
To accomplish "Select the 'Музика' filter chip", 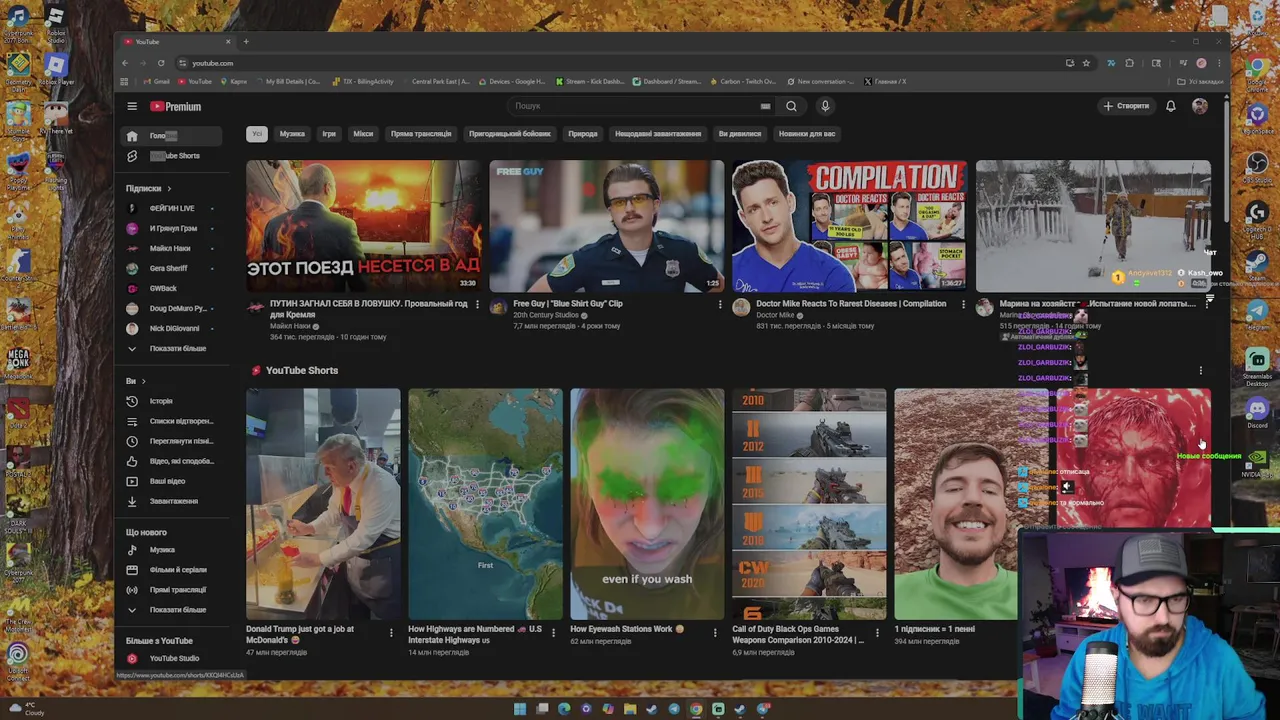I will click(292, 134).
